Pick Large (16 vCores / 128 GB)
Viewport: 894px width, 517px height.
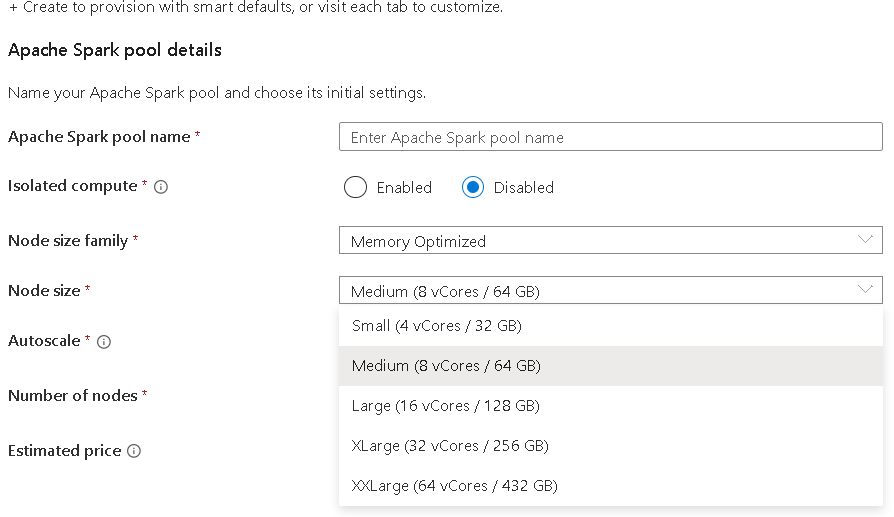pos(446,406)
